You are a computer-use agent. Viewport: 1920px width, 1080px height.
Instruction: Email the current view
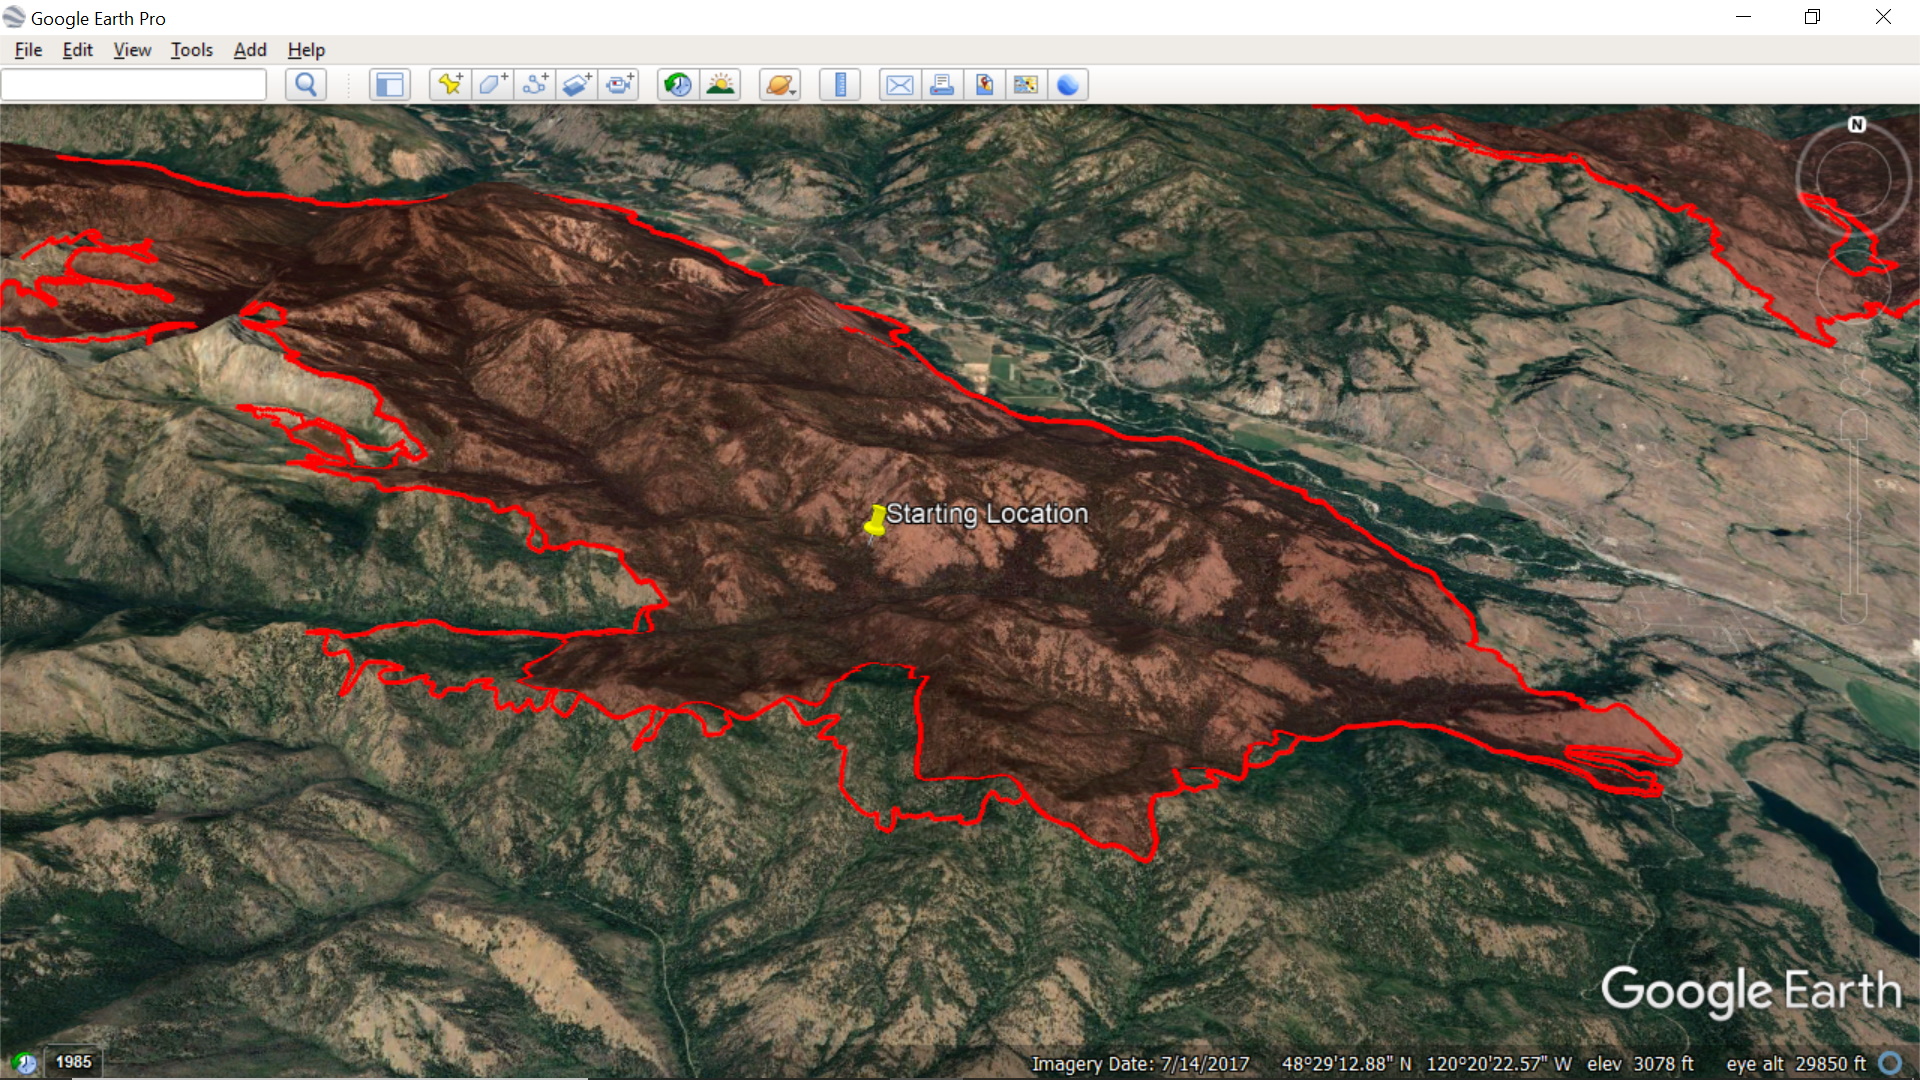click(899, 85)
